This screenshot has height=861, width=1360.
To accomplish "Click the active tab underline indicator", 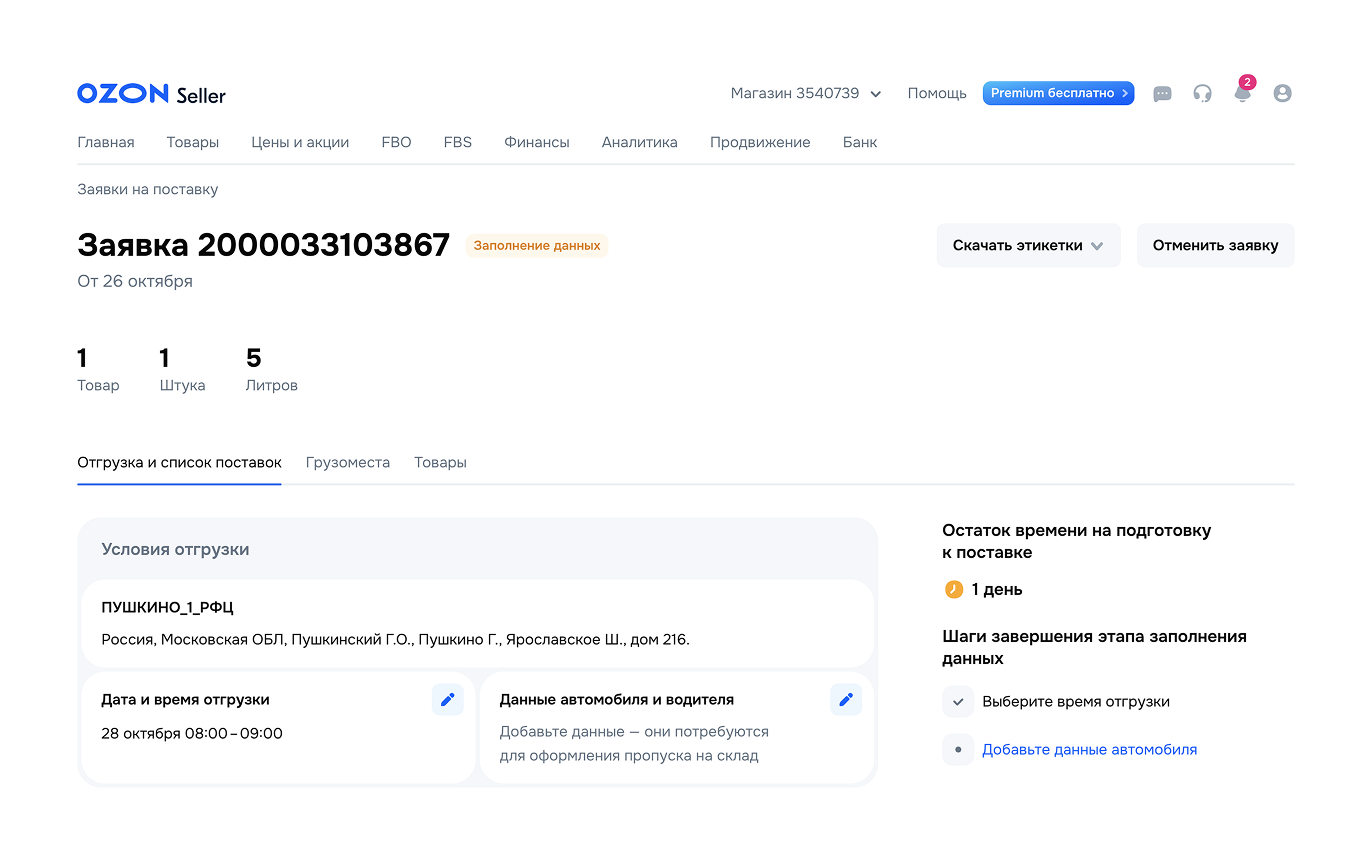I will (x=179, y=484).
